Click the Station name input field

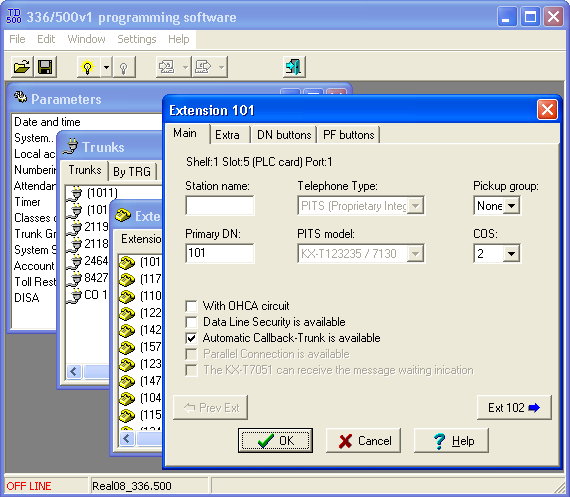(x=220, y=206)
